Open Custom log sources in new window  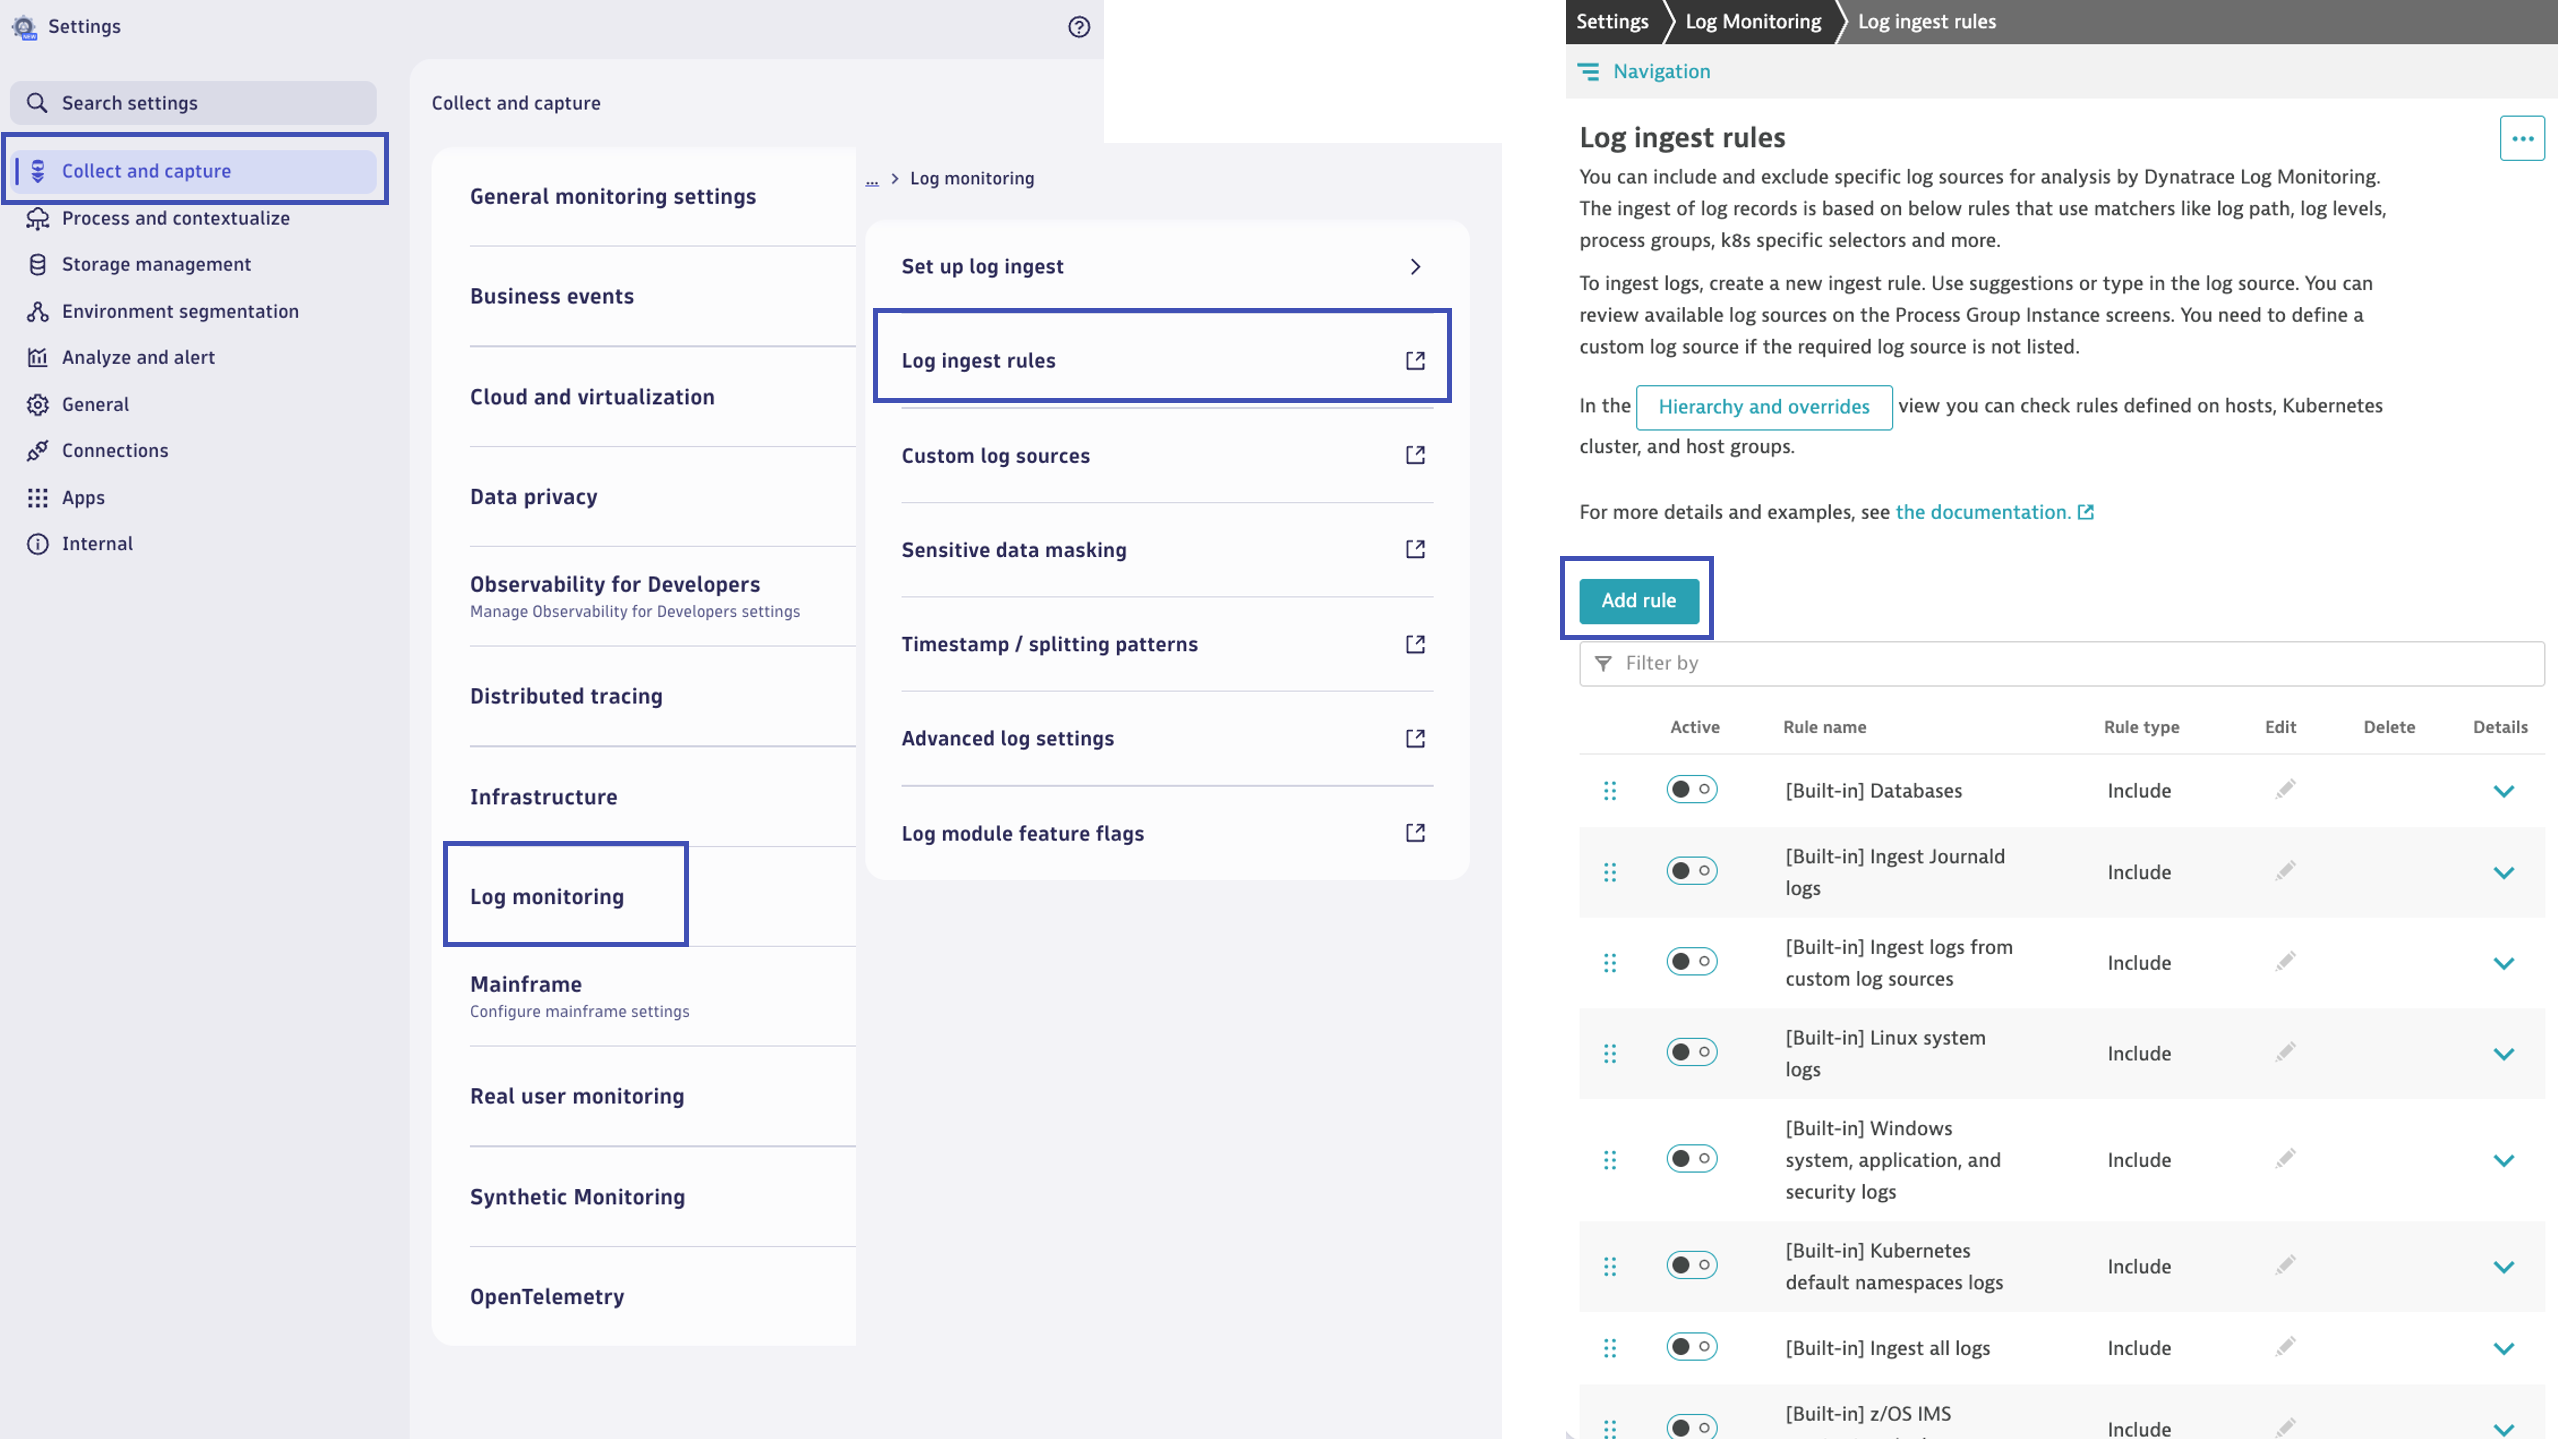(1415, 455)
